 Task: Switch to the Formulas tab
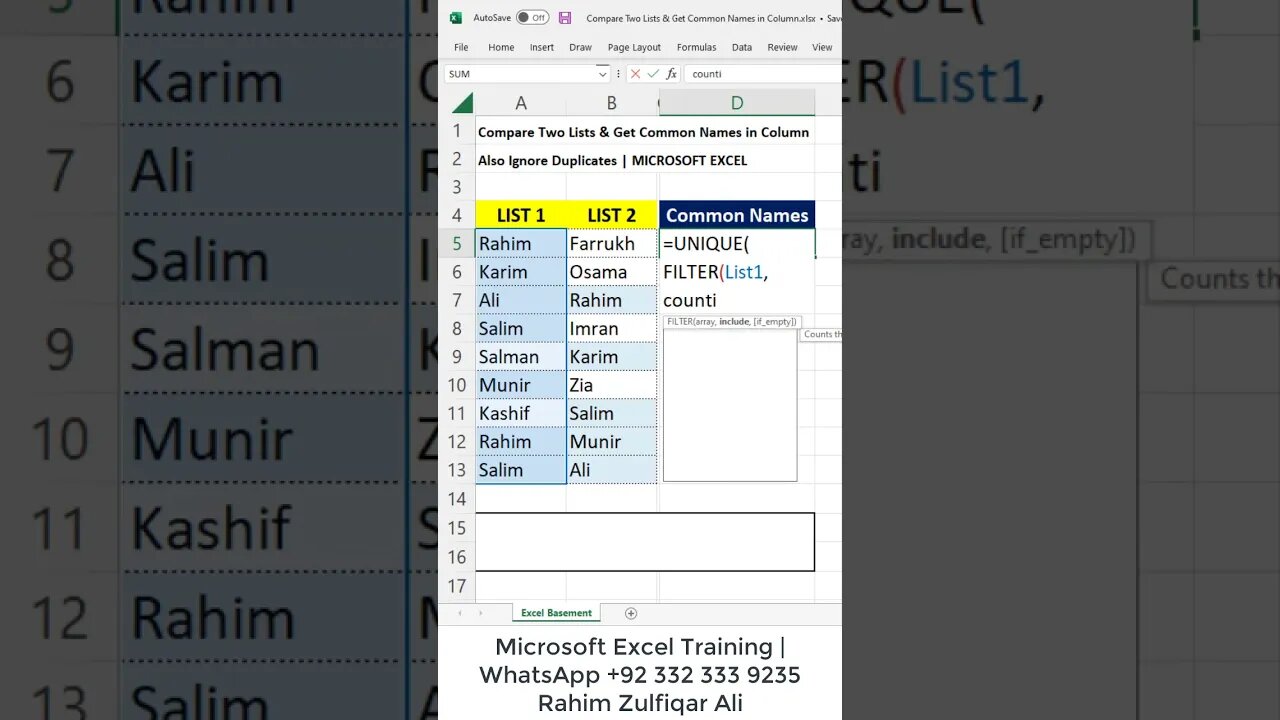(696, 47)
